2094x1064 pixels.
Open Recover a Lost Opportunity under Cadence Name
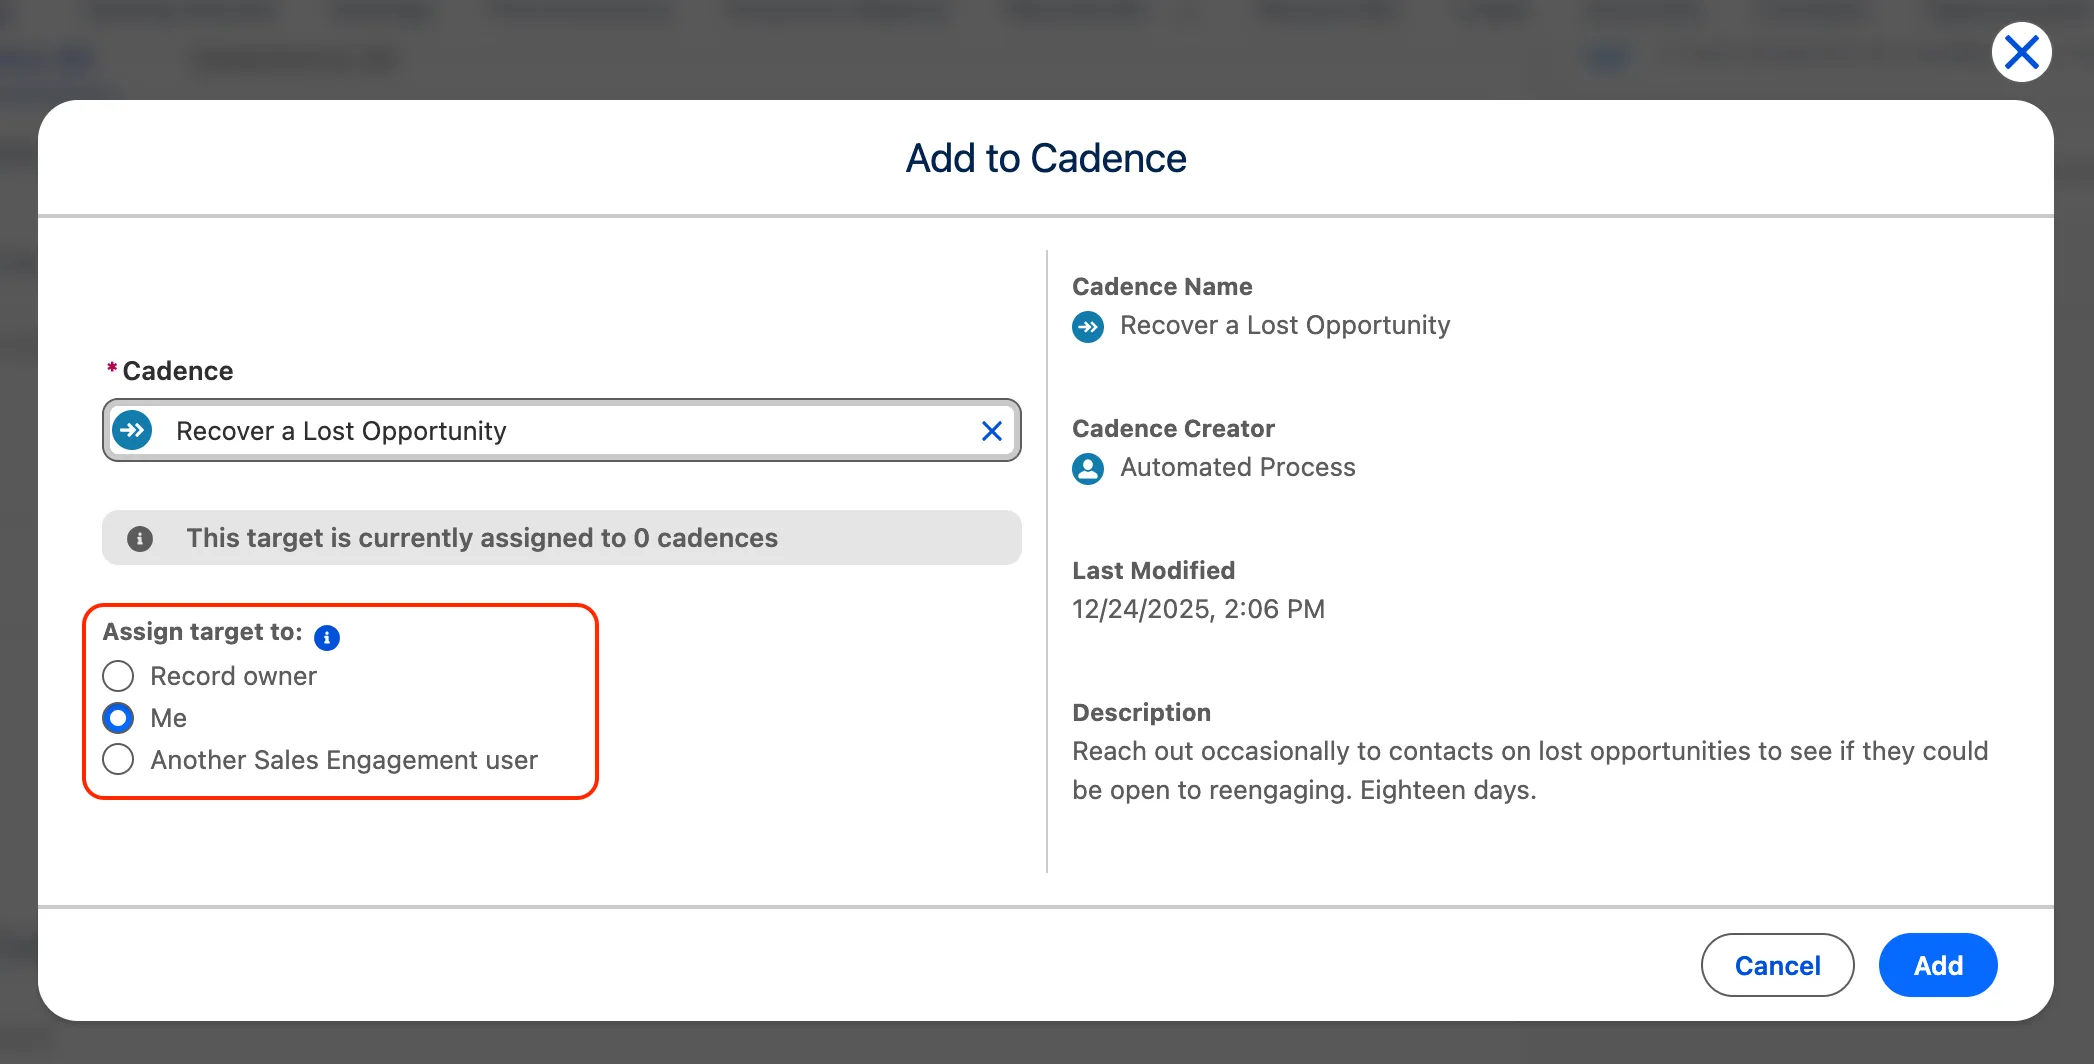[1284, 326]
